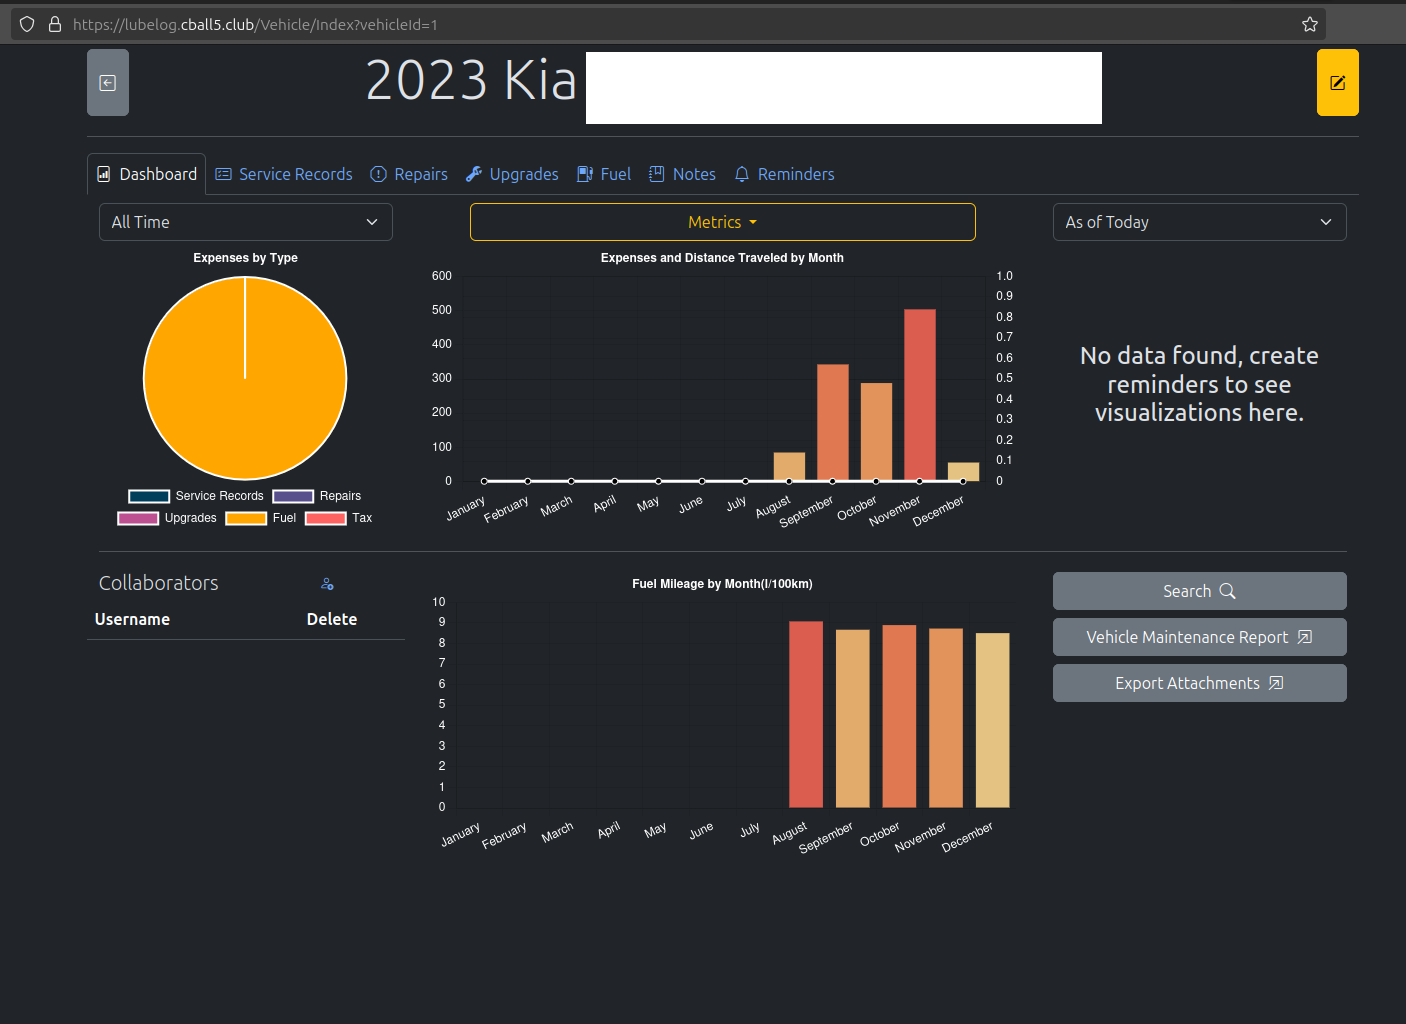Expand the As of Today dropdown
The image size is (1406, 1024).
[1200, 222]
